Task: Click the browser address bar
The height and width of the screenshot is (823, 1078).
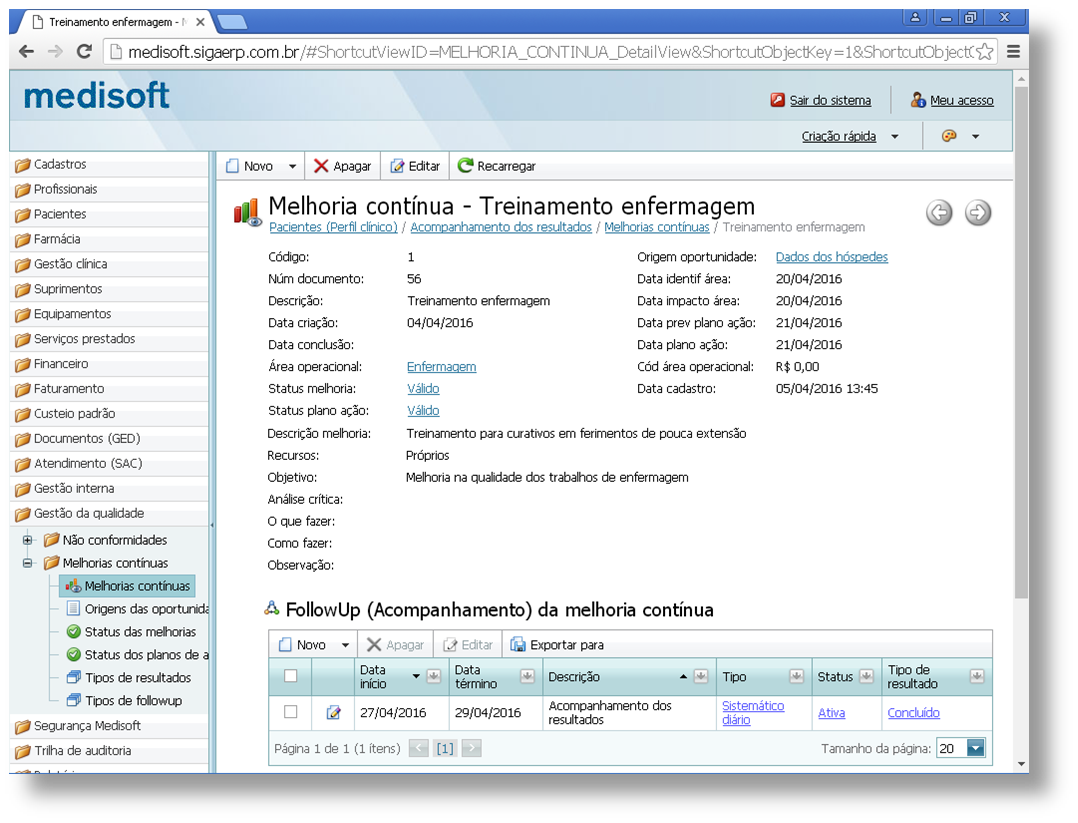Action: pos(540,52)
